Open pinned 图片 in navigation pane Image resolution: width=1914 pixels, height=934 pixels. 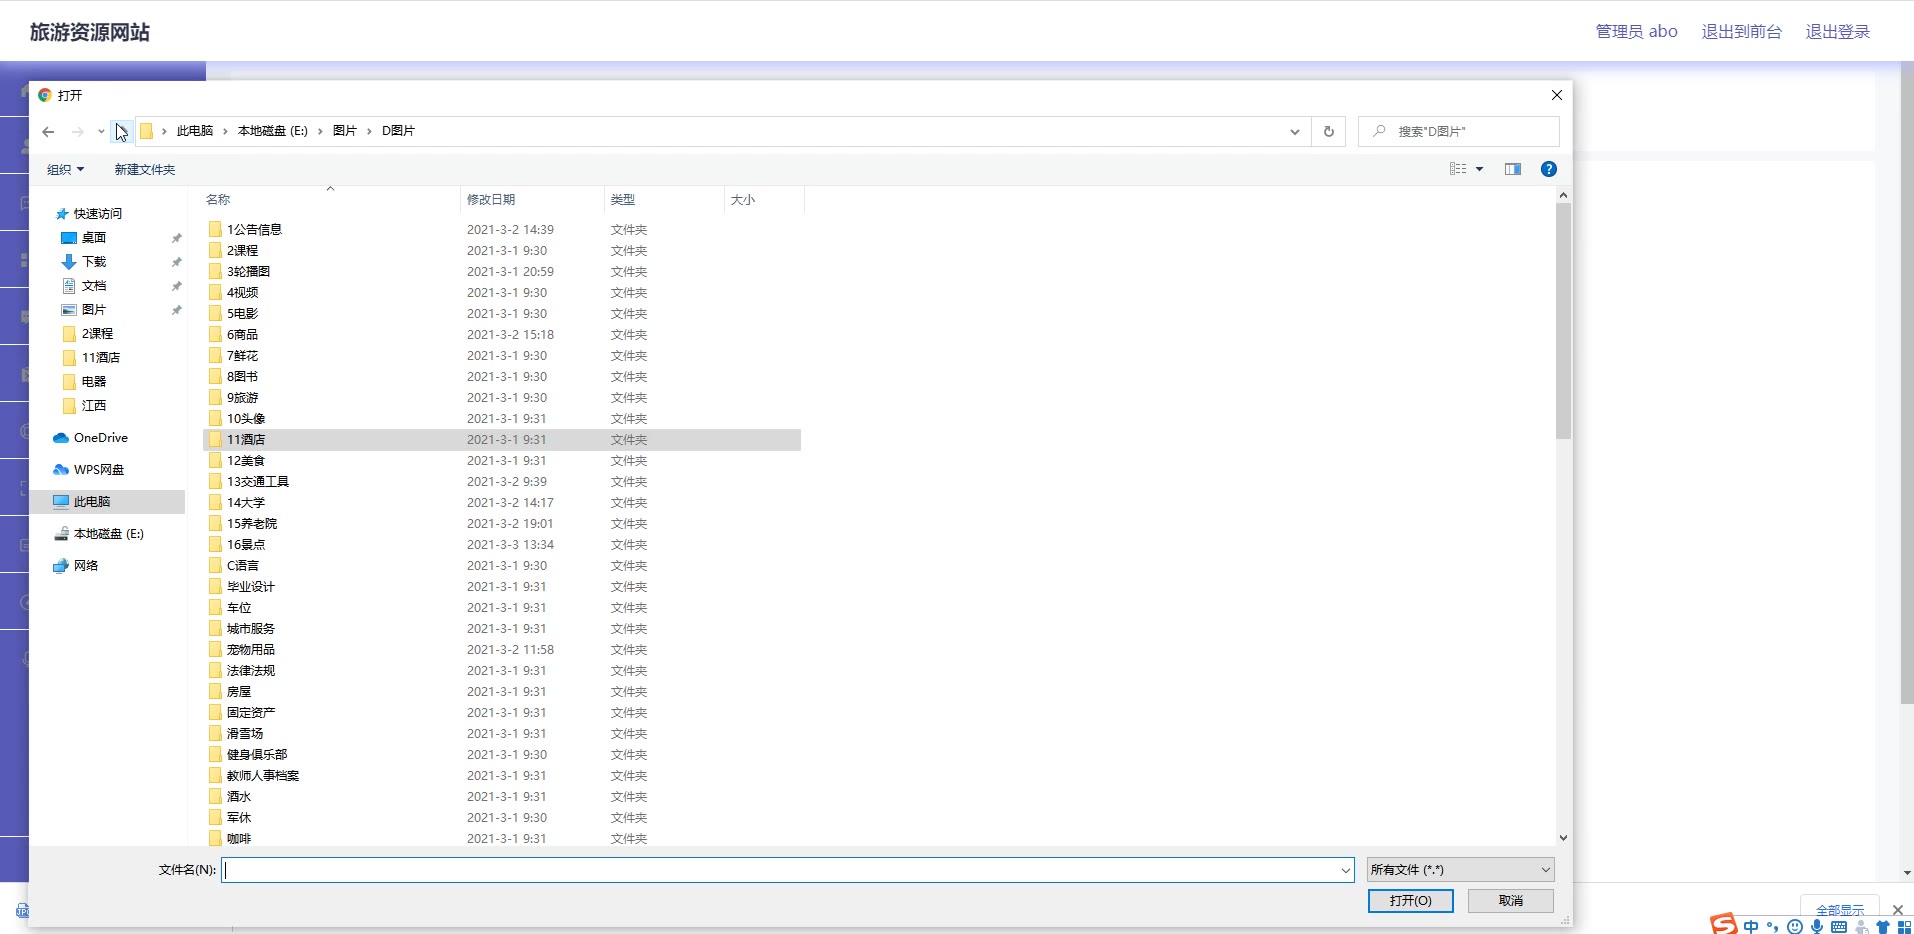click(94, 310)
